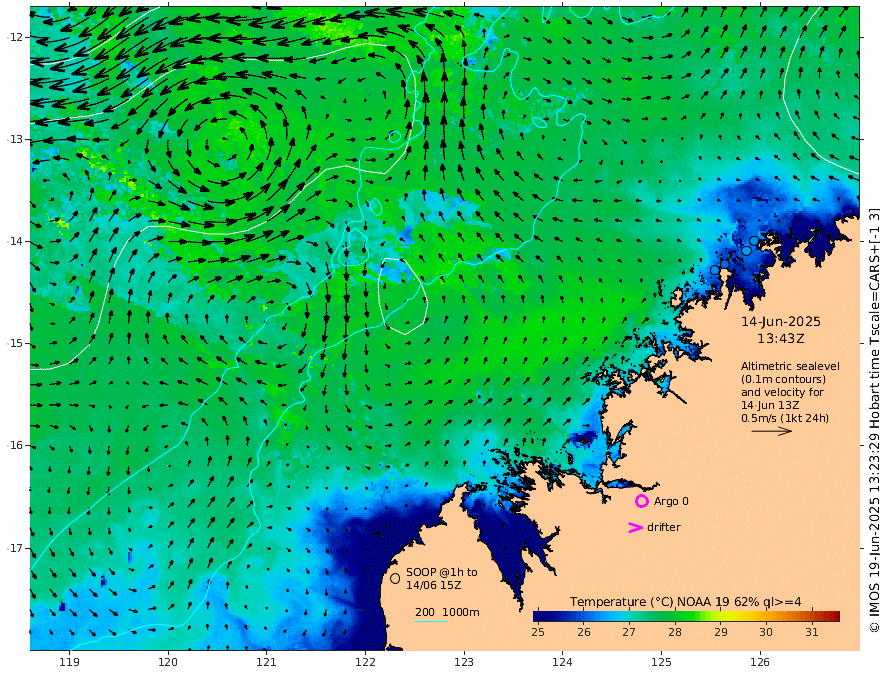This screenshot has width=880, height=680.
Task: Click the latitude axis label -17
Action: pos(15,548)
